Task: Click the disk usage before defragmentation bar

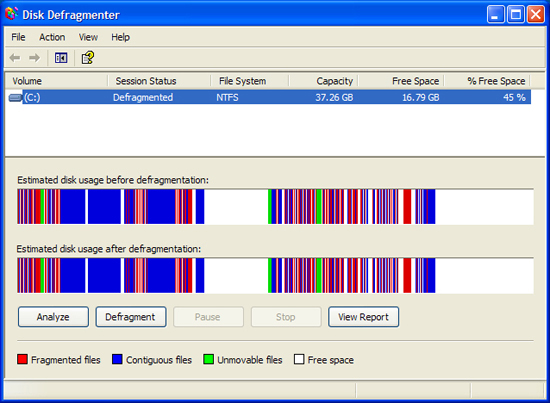Action: click(275, 207)
